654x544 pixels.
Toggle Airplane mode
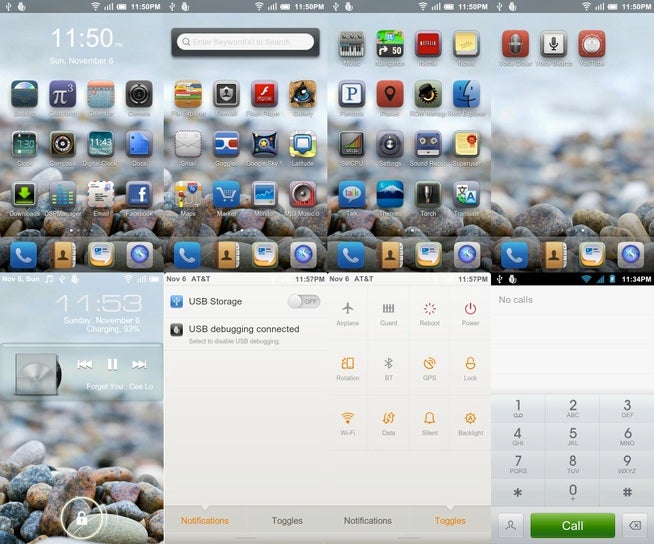[x=347, y=314]
